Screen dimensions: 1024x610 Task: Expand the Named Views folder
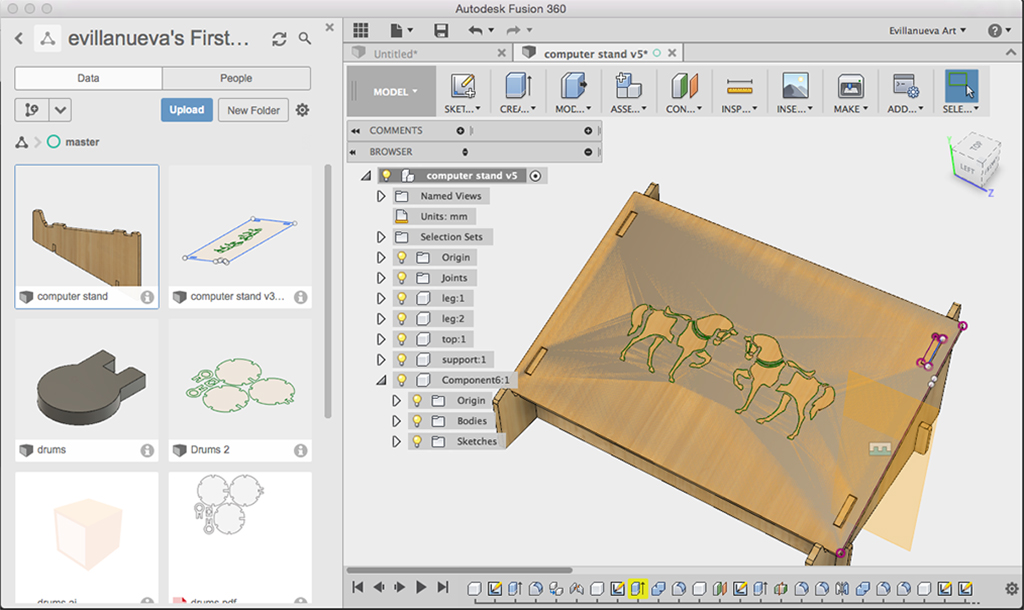point(381,196)
